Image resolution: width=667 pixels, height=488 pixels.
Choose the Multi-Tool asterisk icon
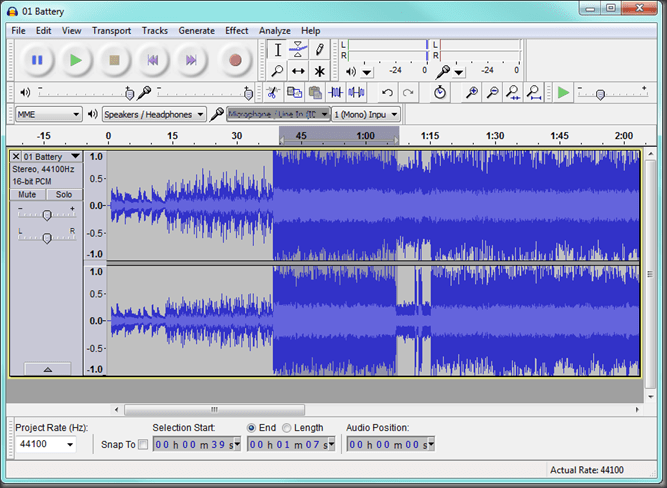coord(319,71)
